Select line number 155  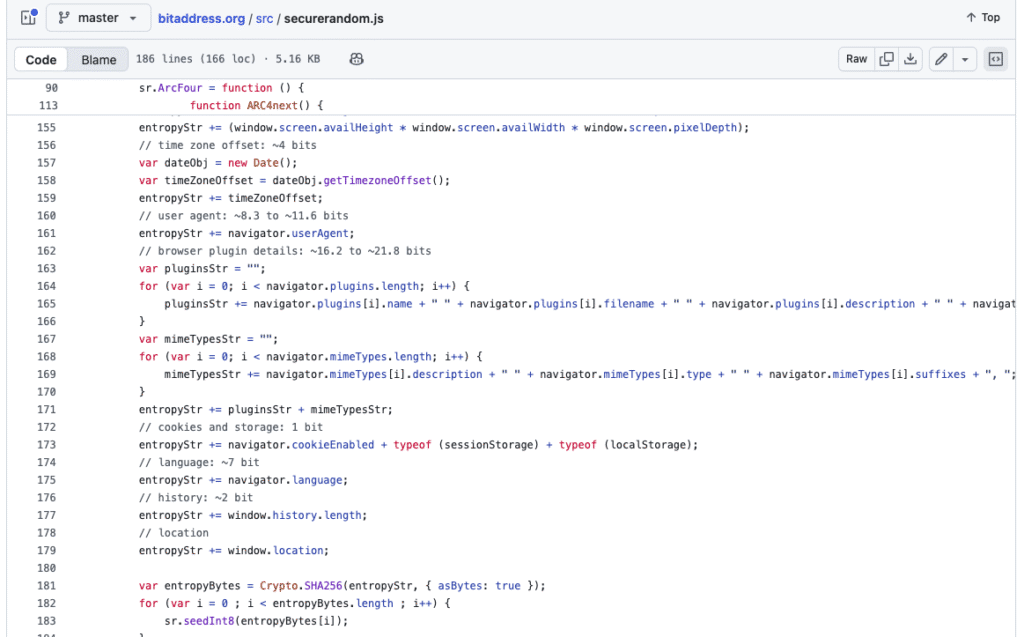point(46,127)
